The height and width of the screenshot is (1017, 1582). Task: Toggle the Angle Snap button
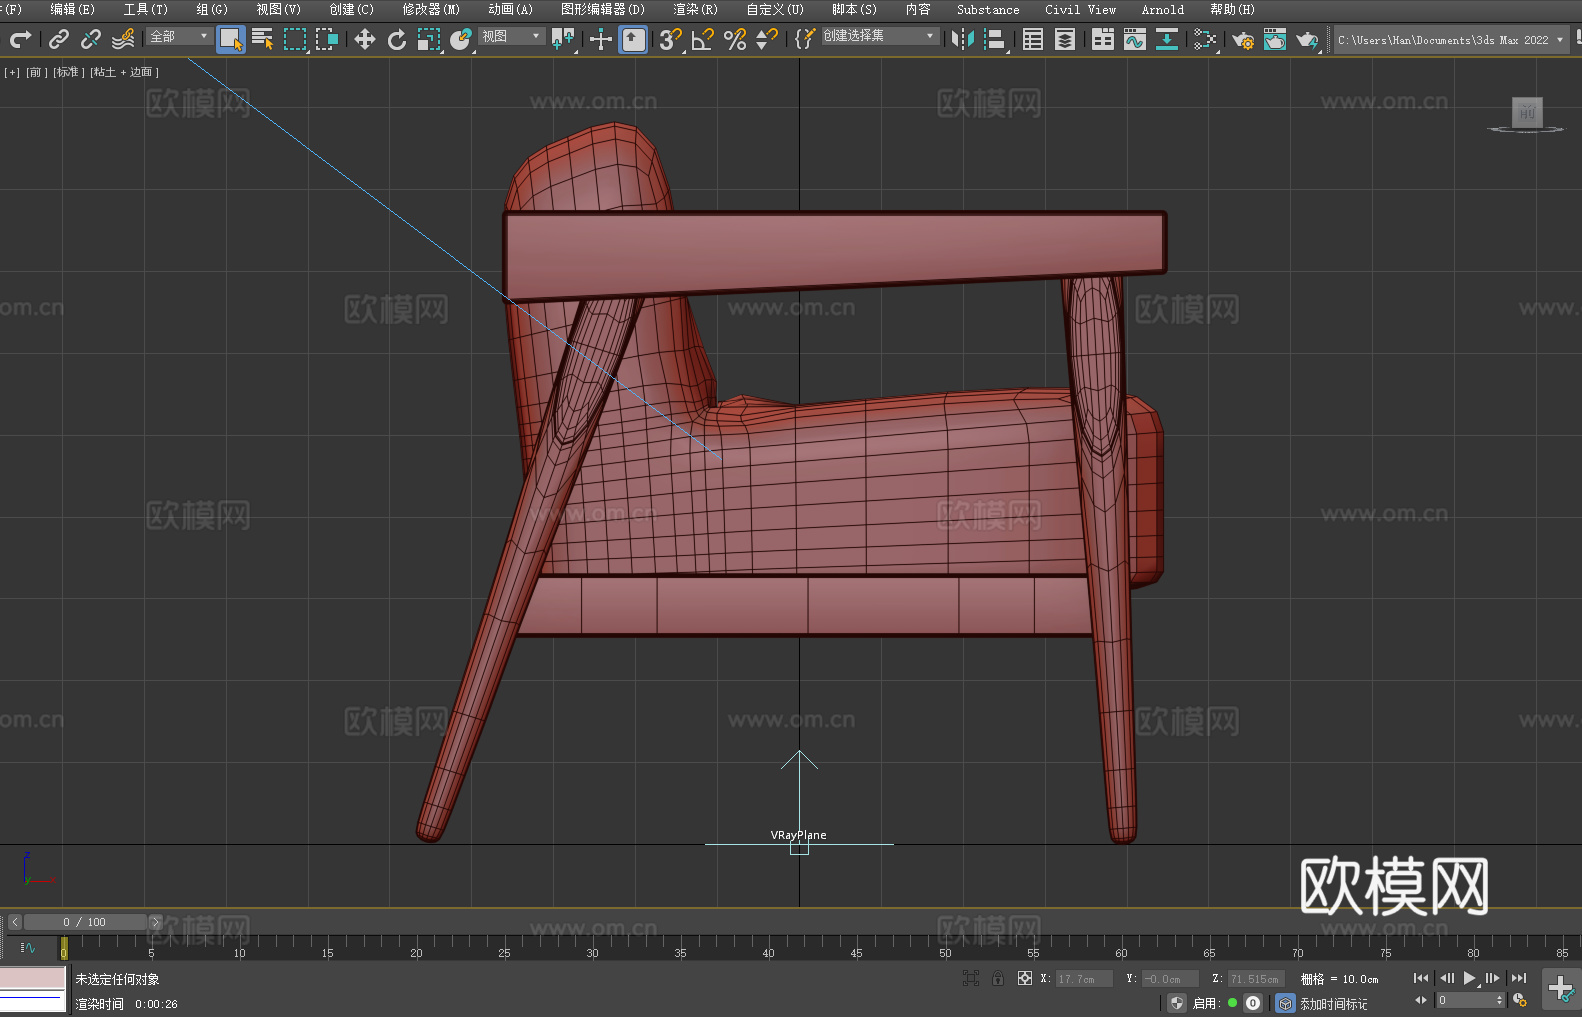pos(703,39)
